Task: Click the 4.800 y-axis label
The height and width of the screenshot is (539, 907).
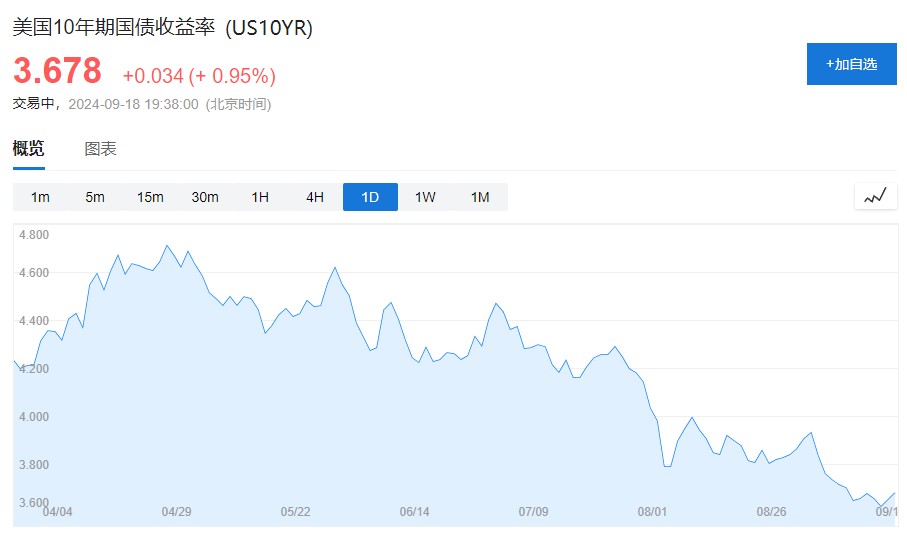Action: click(x=34, y=235)
